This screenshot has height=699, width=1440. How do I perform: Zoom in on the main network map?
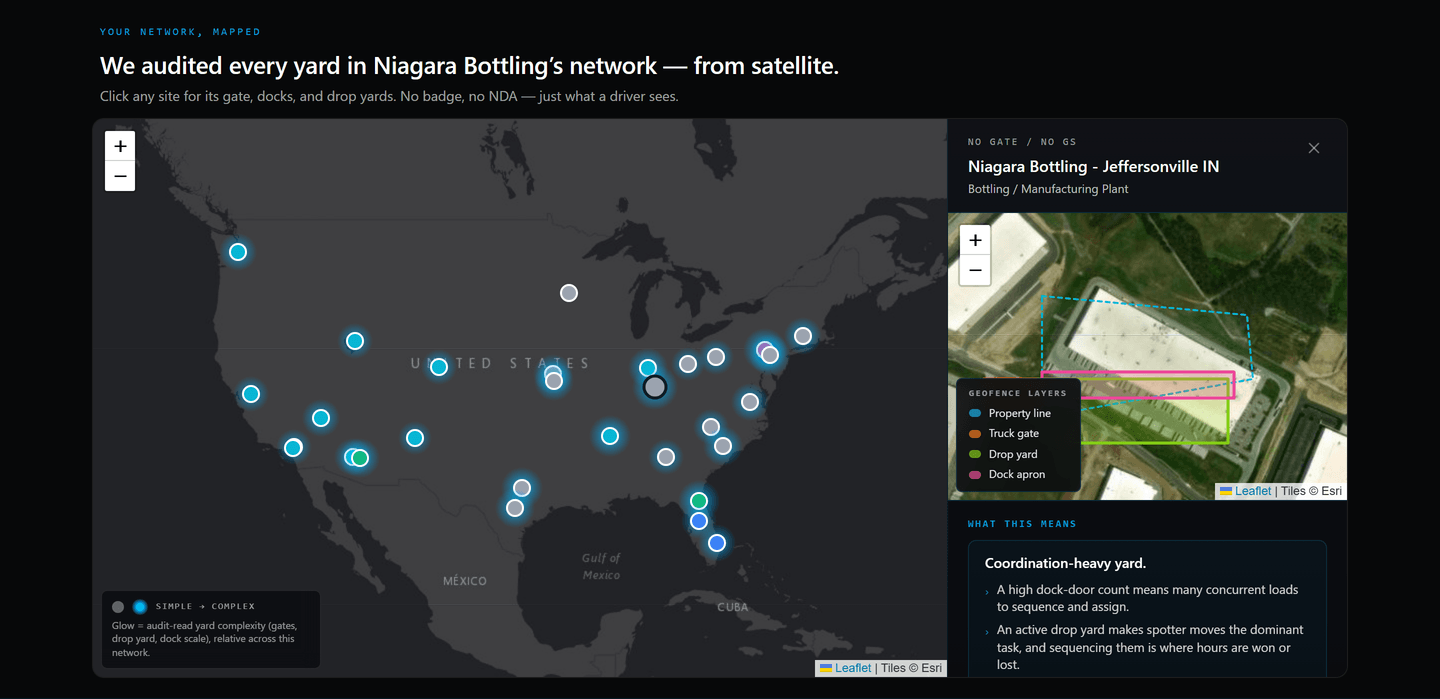120,146
